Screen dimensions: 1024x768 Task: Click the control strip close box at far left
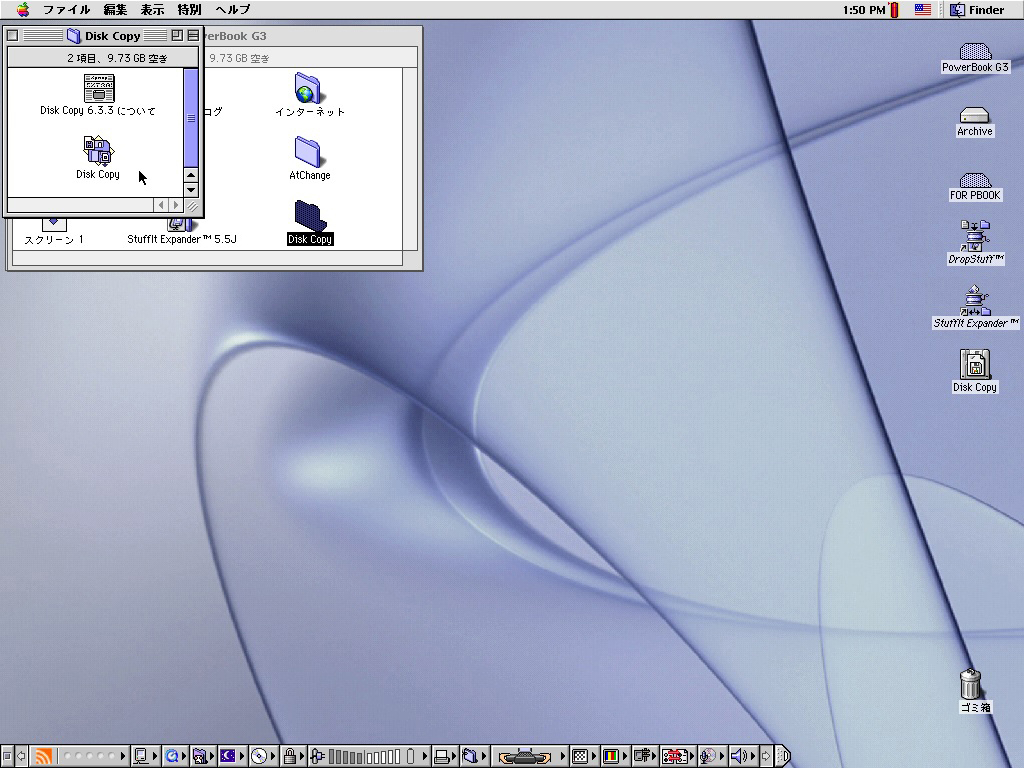coord(7,756)
